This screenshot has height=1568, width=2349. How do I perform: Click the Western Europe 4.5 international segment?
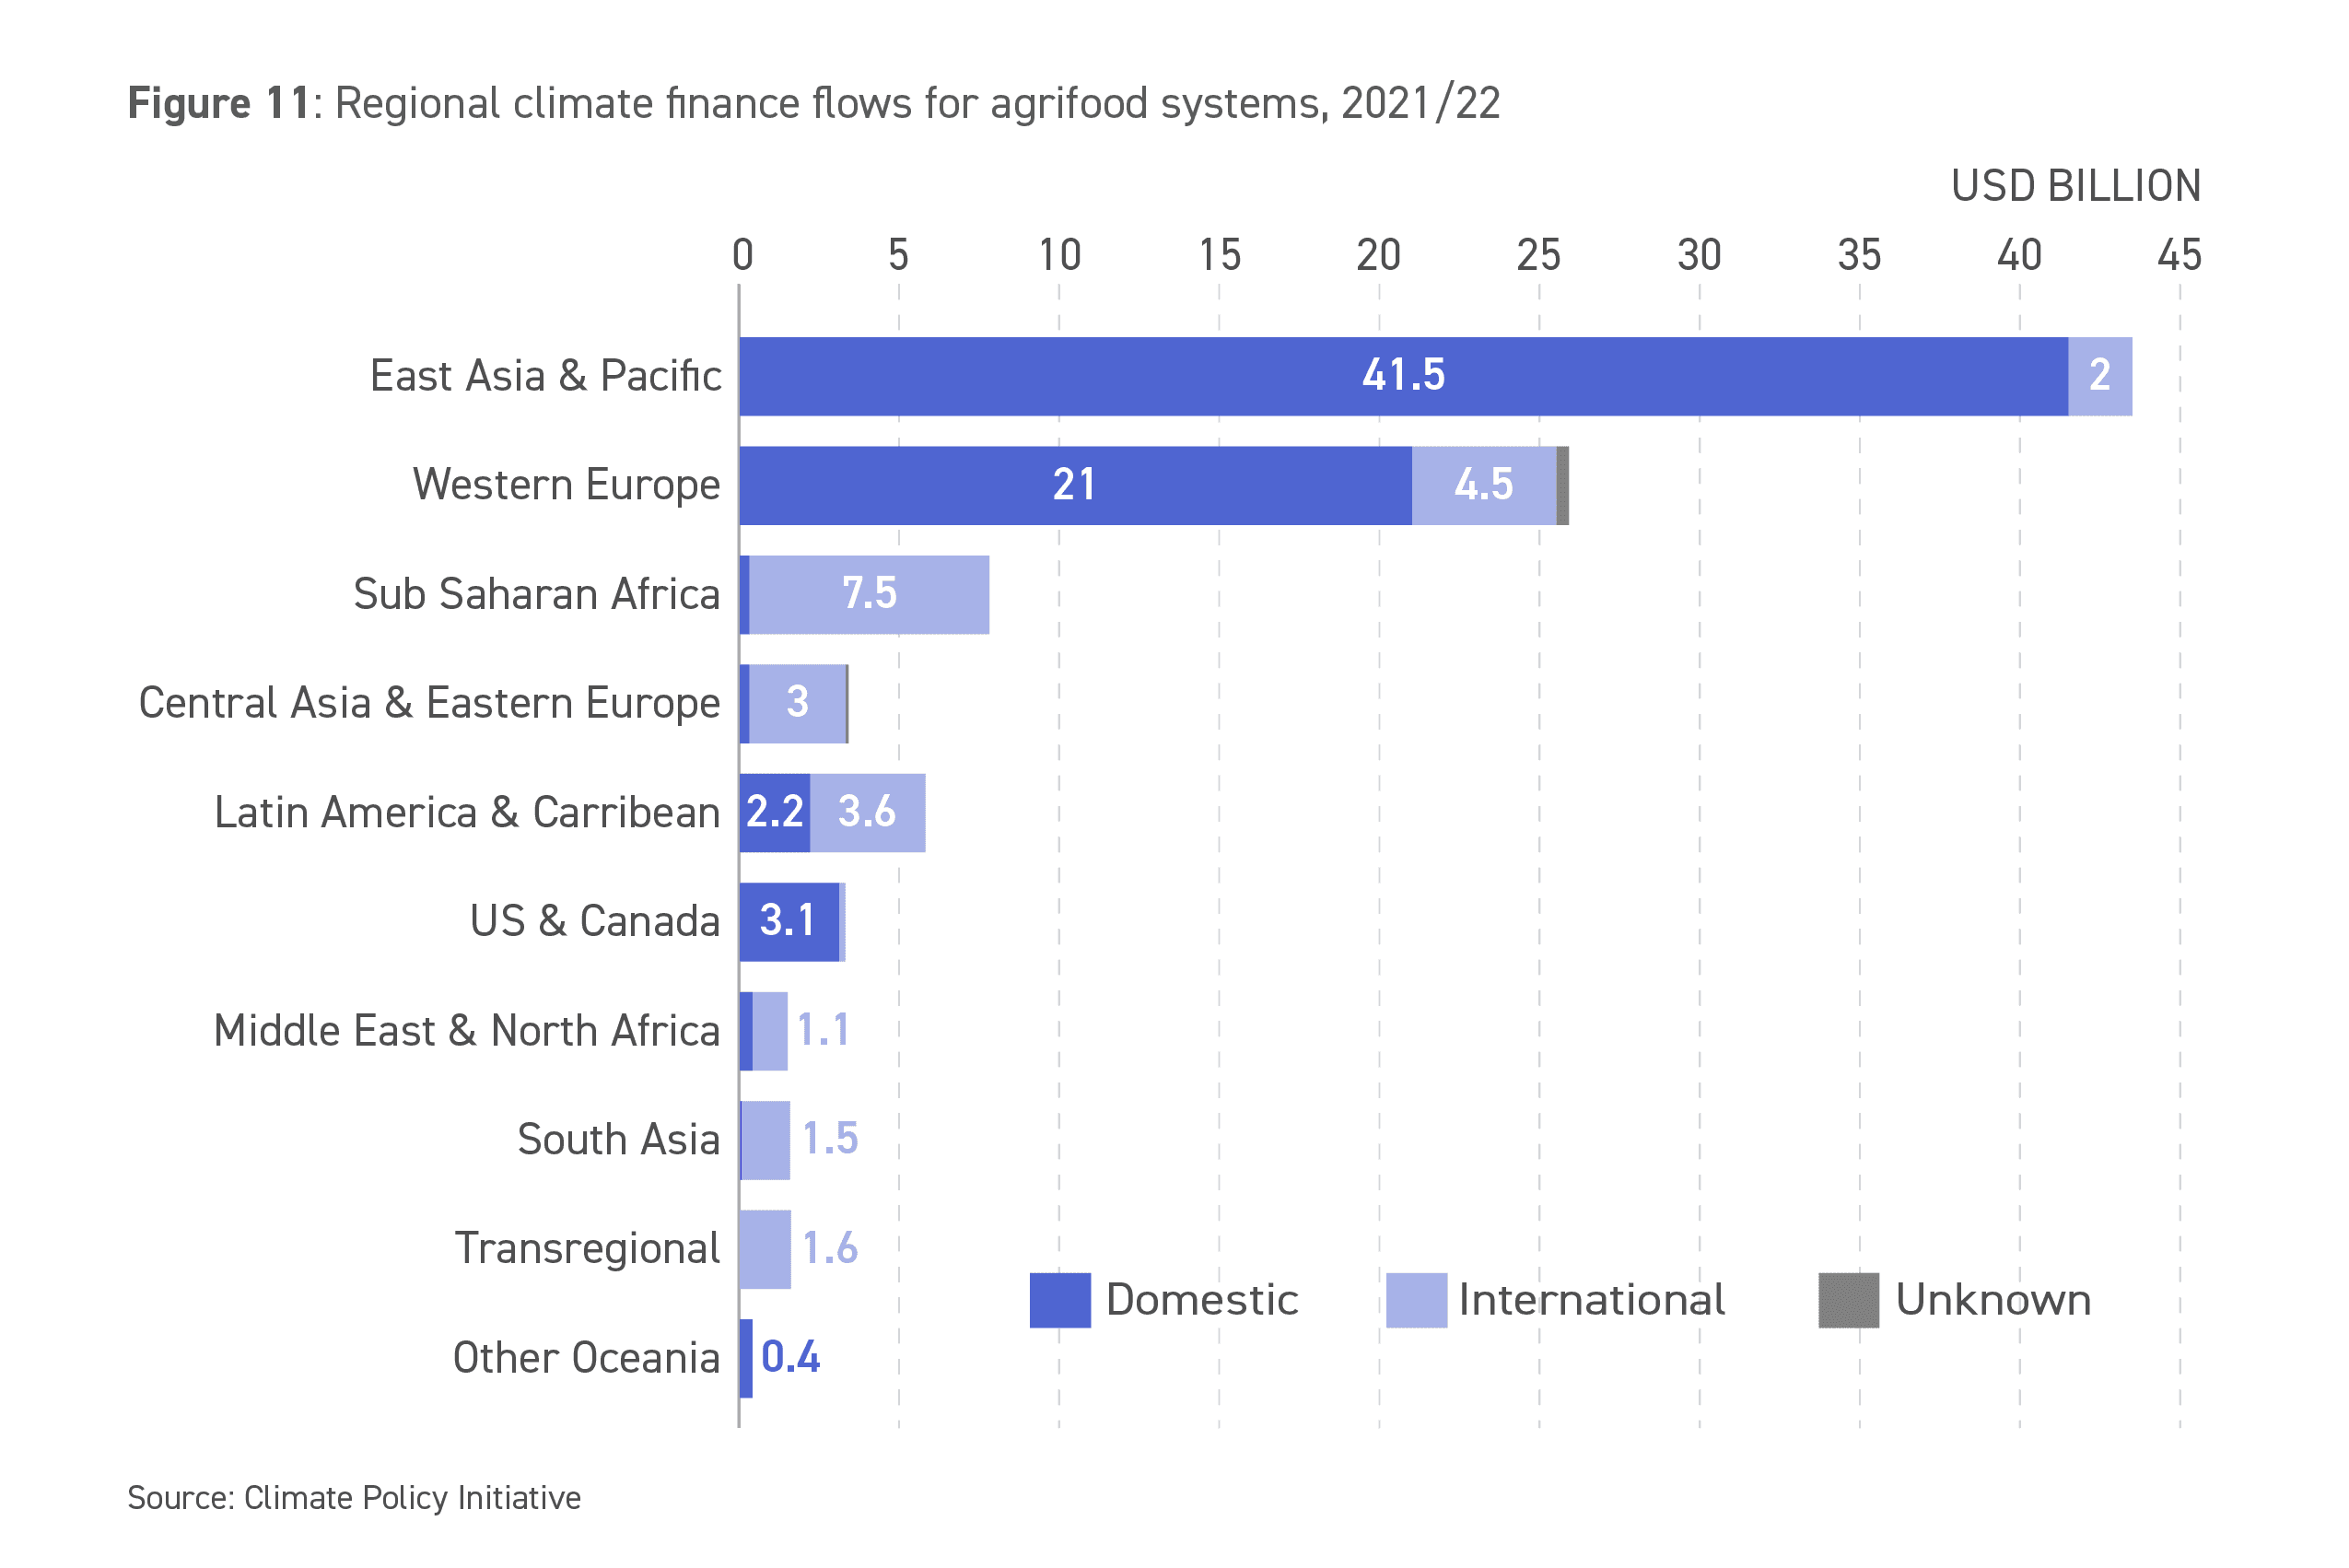1484,485
